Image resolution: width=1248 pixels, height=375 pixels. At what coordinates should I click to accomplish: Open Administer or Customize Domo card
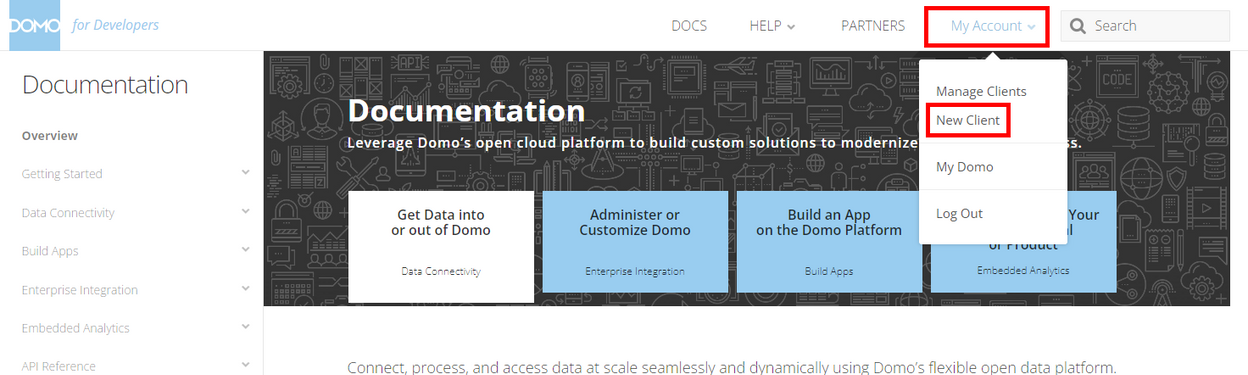tap(635, 242)
